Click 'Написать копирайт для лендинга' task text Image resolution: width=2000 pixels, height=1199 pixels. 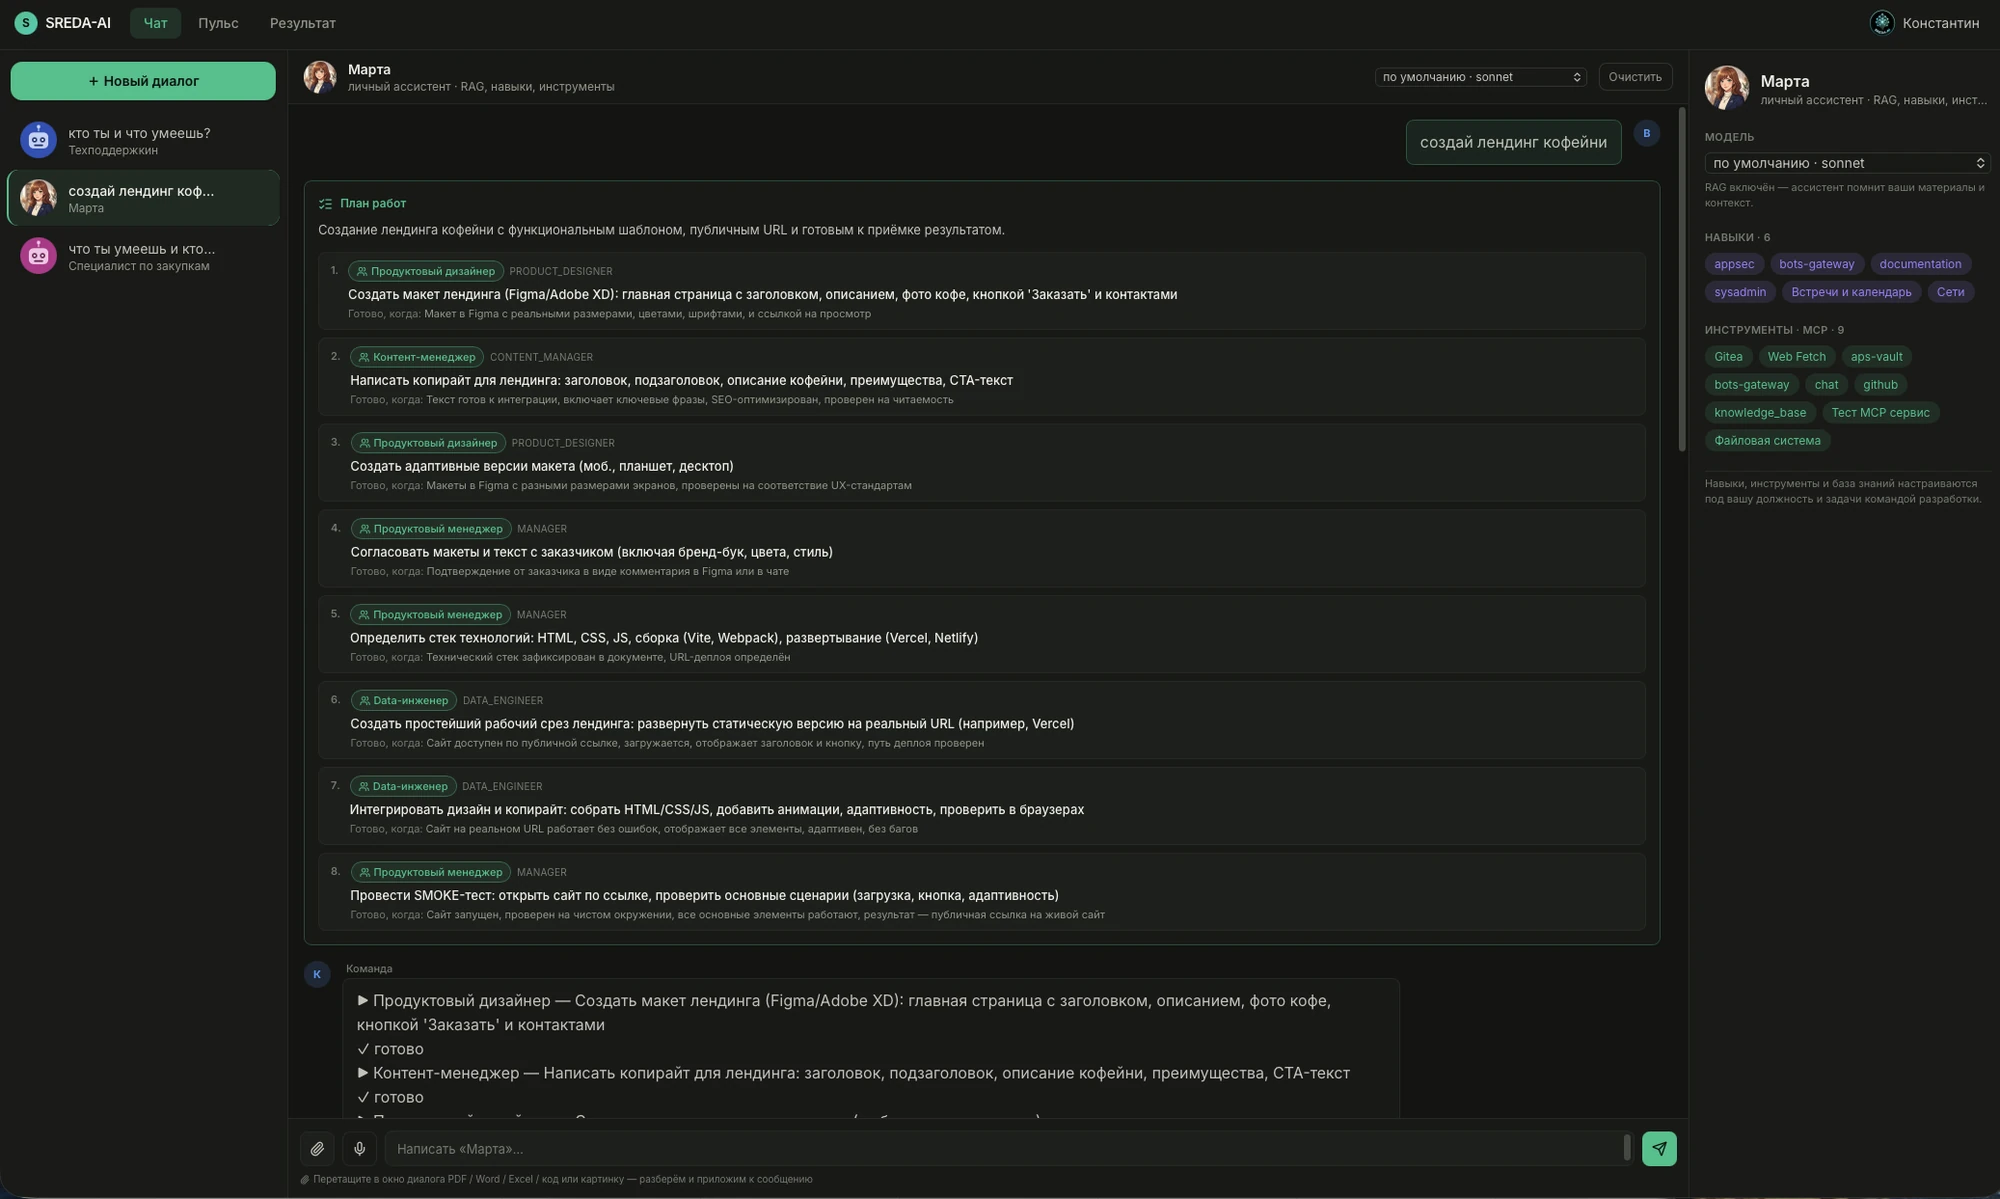pos(681,380)
